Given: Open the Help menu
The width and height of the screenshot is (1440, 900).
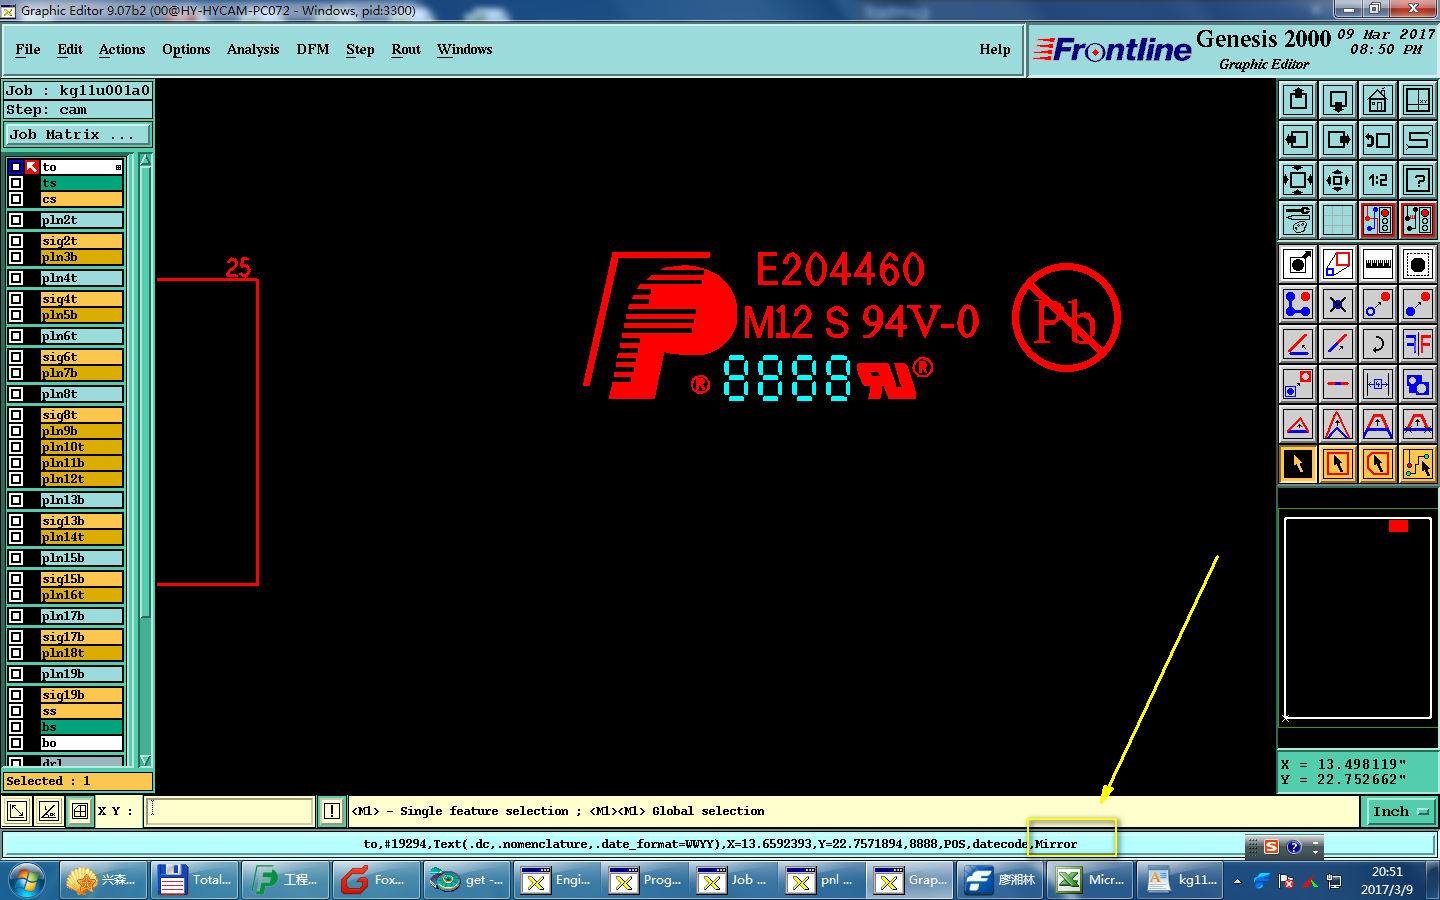Looking at the screenshot, I should click(995, 49).
